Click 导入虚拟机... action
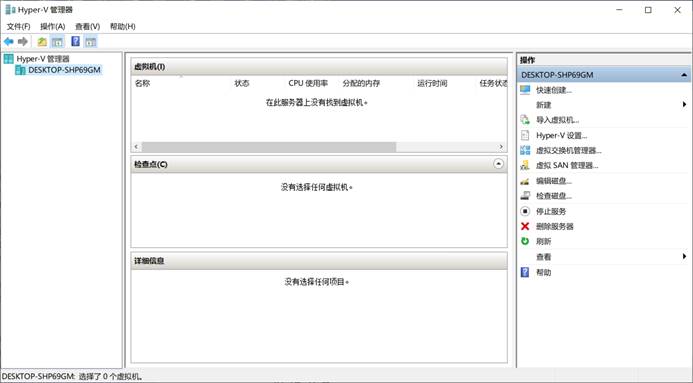Image resolution: width=693 pixels, height=383 pixels. [x=557, y=120]
